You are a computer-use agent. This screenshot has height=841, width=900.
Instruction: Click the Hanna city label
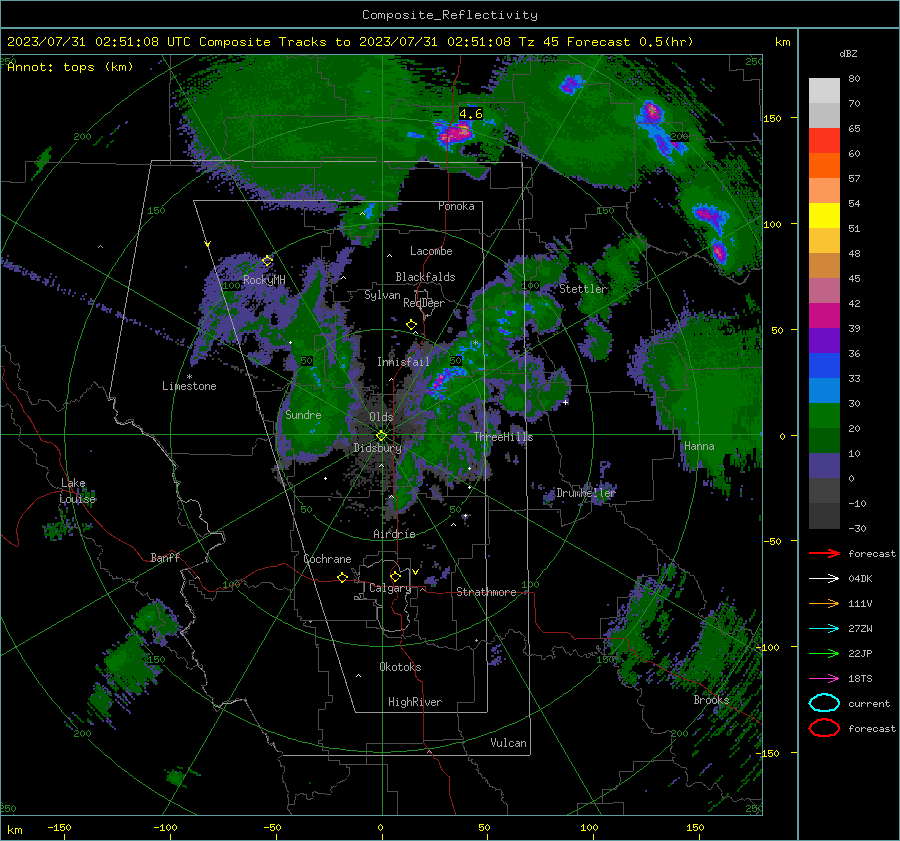click(699, 446)
